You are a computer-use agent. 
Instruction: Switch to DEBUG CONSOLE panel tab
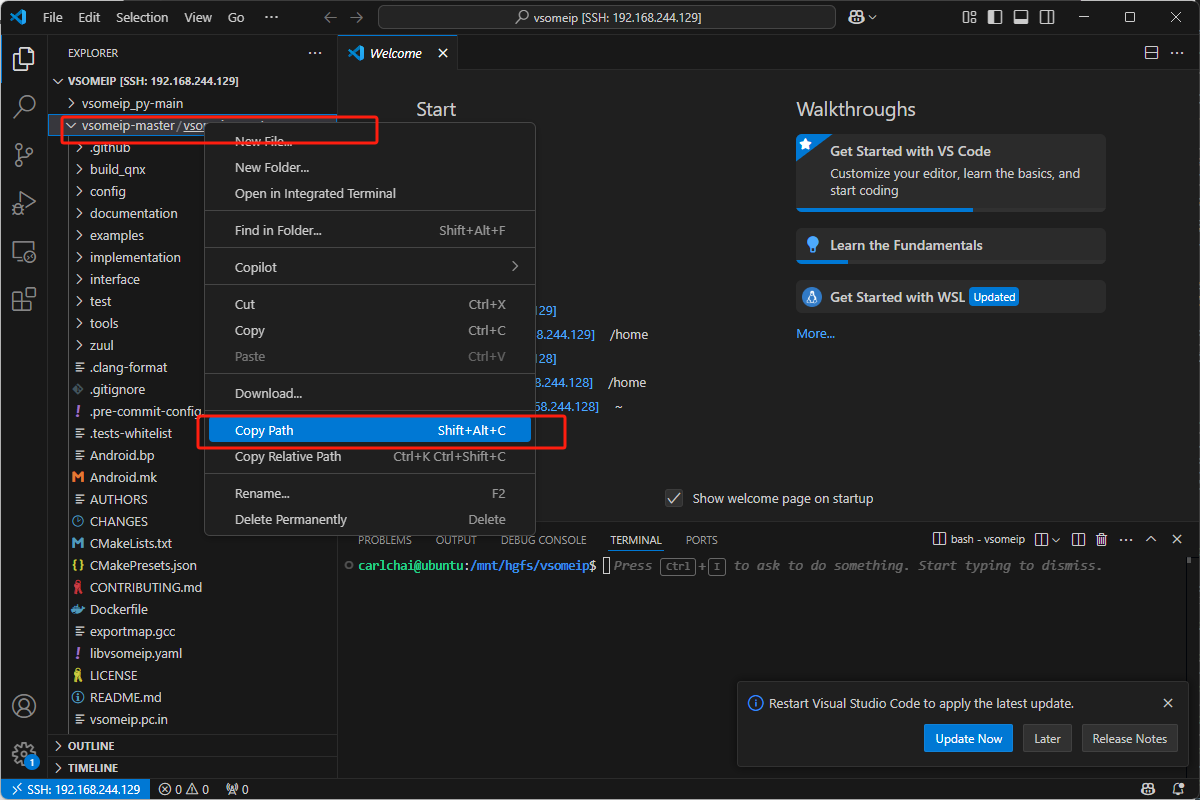tap(544, 540)
